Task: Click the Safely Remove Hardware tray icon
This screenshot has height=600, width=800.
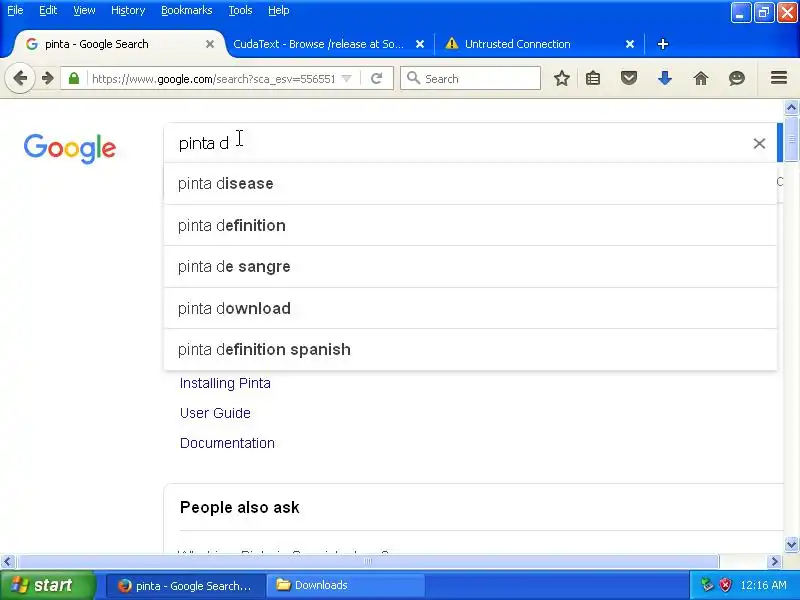Action: 707,585
